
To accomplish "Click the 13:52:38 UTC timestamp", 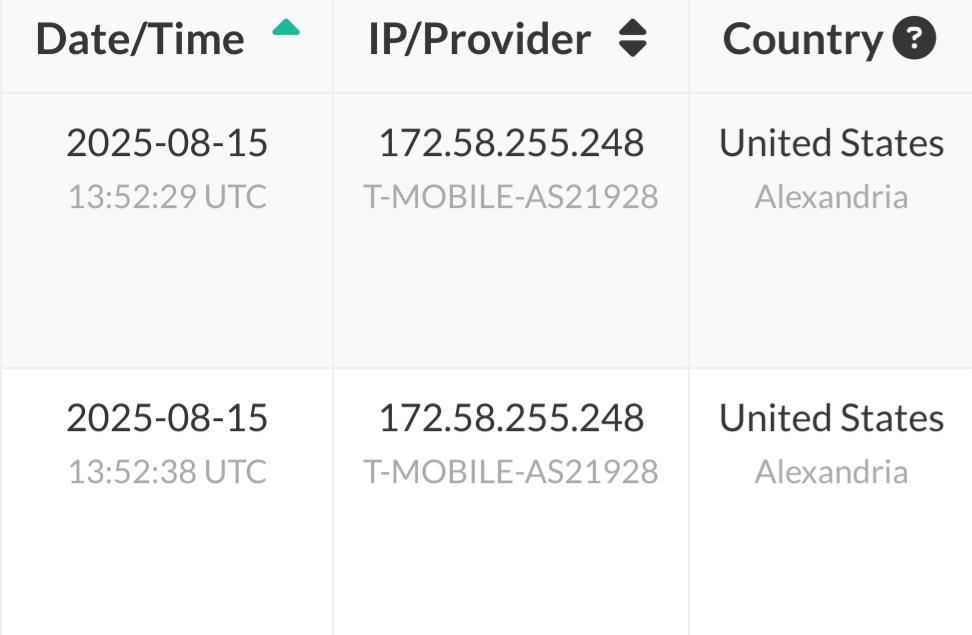I will [x=167, y=471].
